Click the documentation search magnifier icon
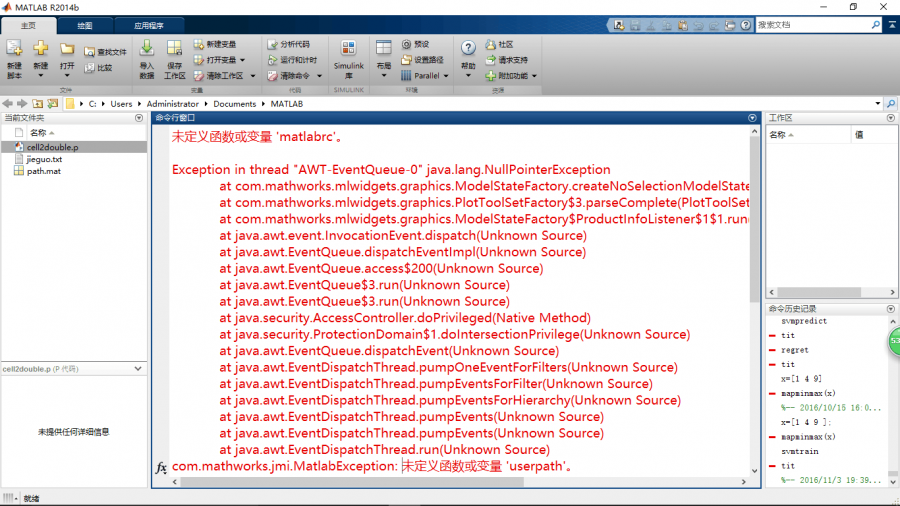This screenshot has width=900, height=506. [x=875, y=25]
